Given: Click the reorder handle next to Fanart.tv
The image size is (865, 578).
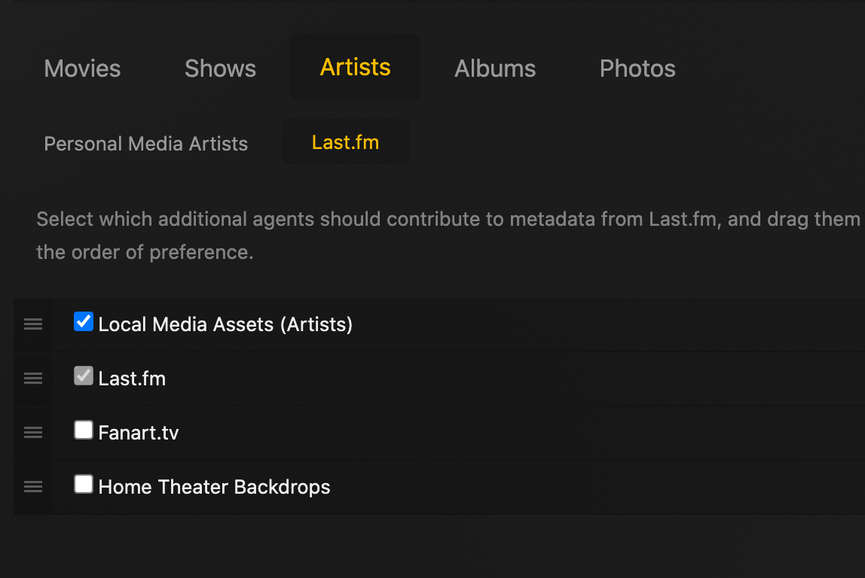Looking at the screenshot, I should pyautogui.click(x=33, y=432).
